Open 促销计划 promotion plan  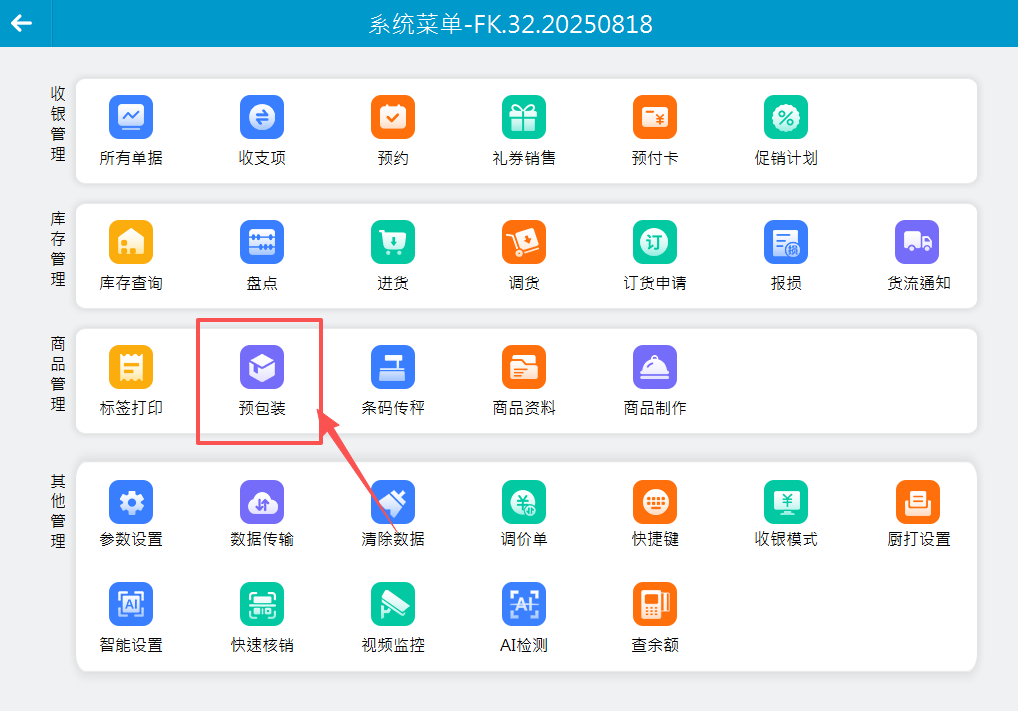coord(786,118)
